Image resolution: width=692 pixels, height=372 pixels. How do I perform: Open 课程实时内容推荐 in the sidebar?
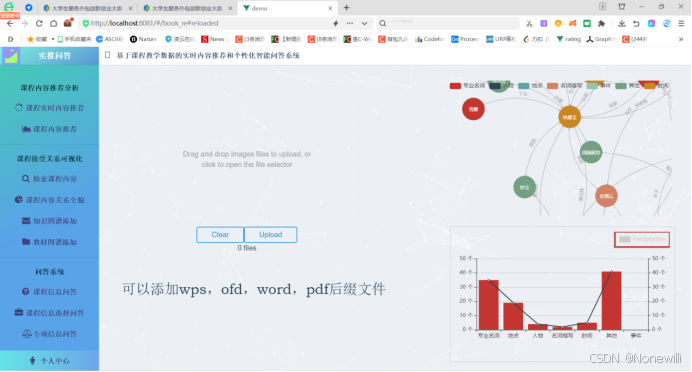pos(49,108)
